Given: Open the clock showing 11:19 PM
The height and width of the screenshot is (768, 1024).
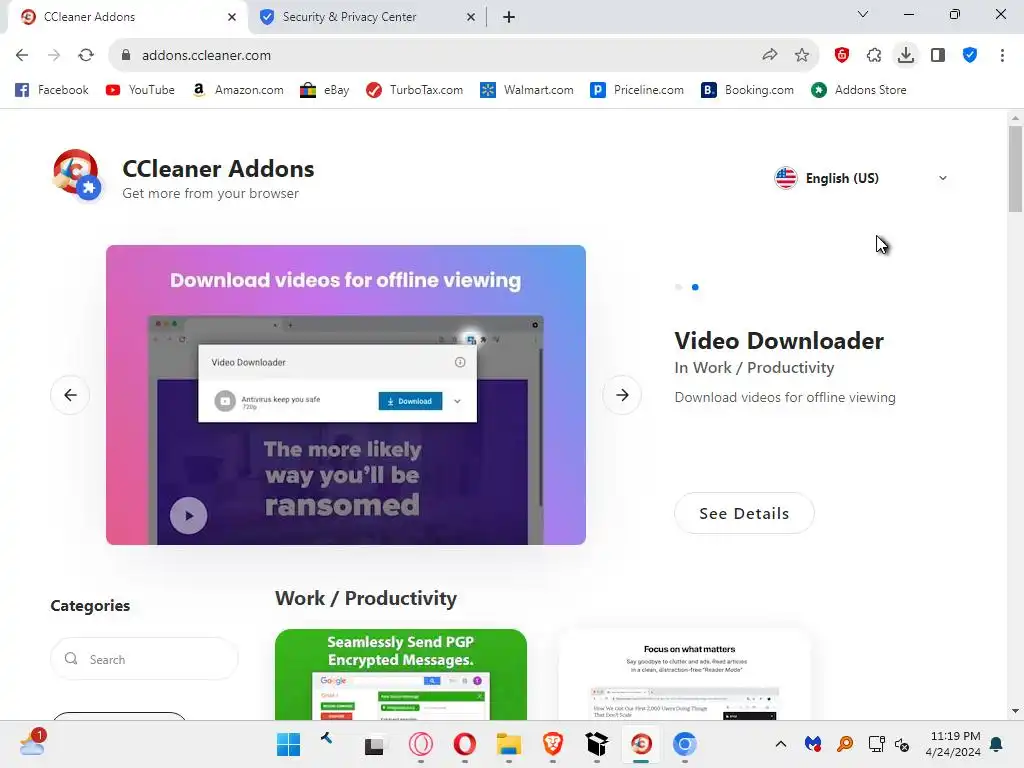Looking at the screenshot, I should [953, 744].
